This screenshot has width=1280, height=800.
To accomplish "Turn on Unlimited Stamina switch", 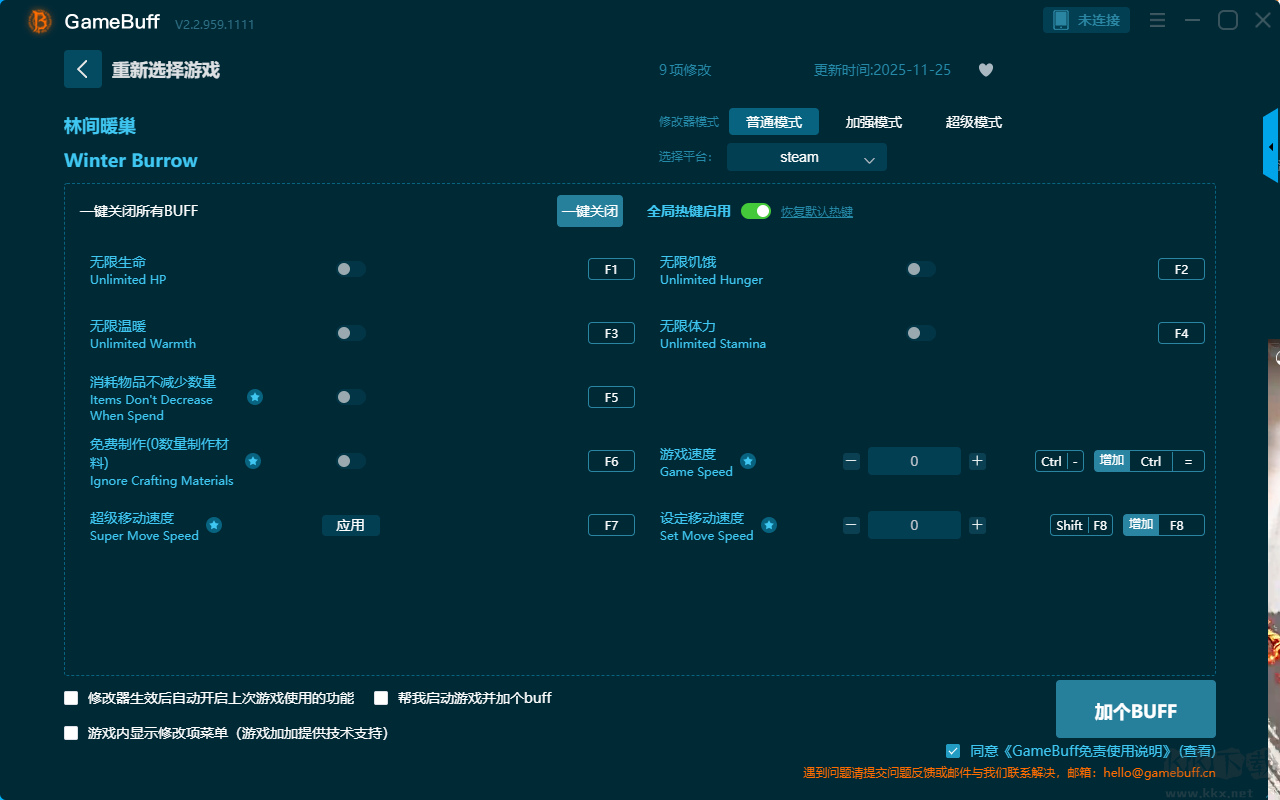I will 920,333.
